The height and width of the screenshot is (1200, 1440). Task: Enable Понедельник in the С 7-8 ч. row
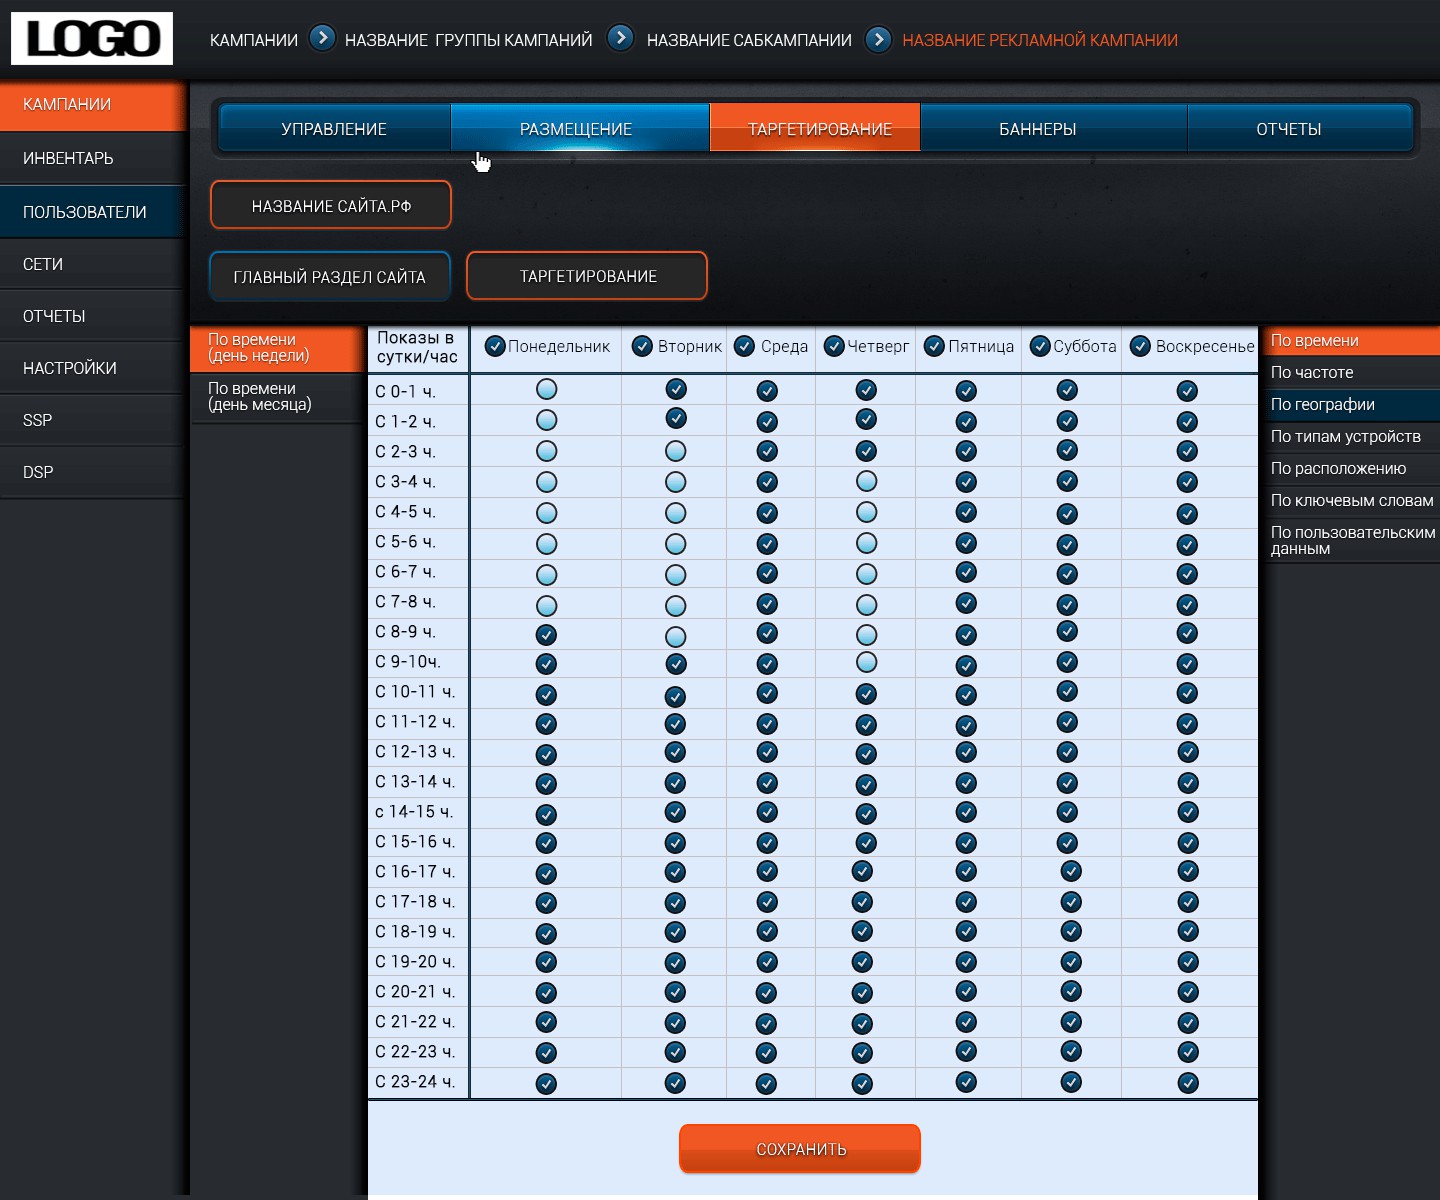546,605
